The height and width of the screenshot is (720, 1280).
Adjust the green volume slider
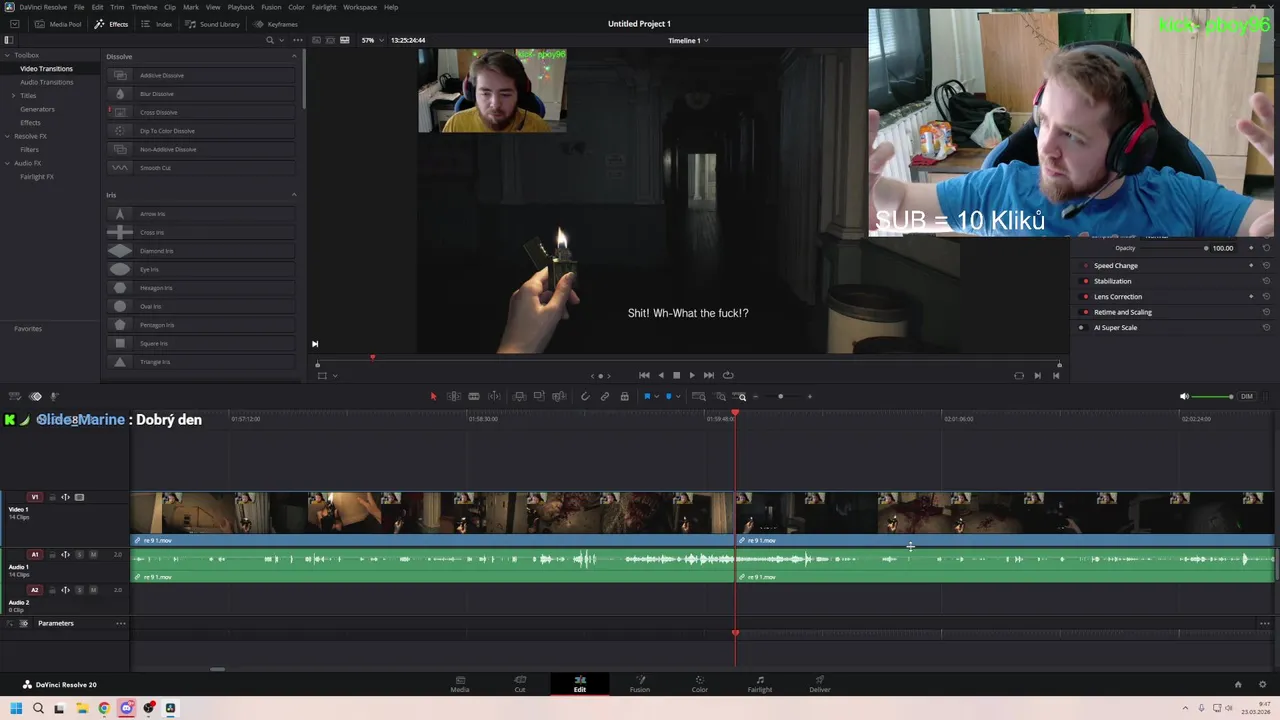click(x=1213, y=397)
